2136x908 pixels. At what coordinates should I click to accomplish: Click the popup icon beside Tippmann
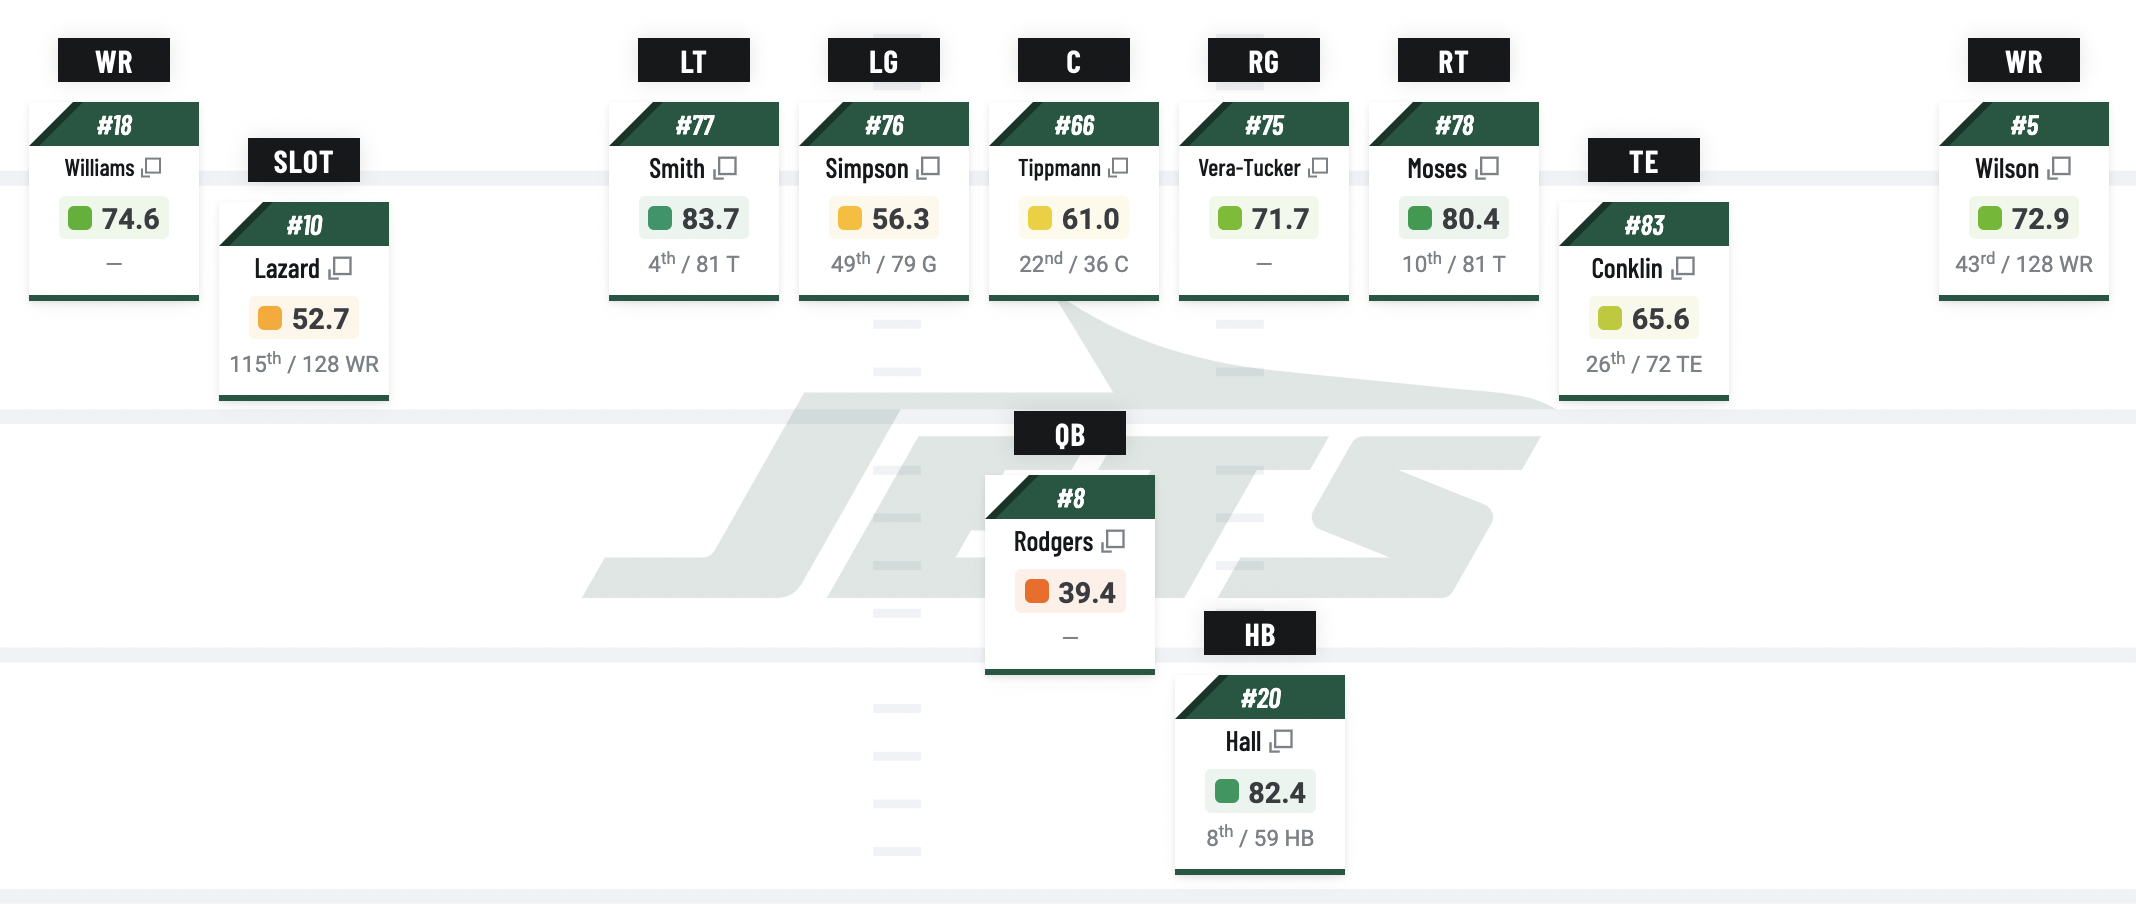click(1119, 167)
